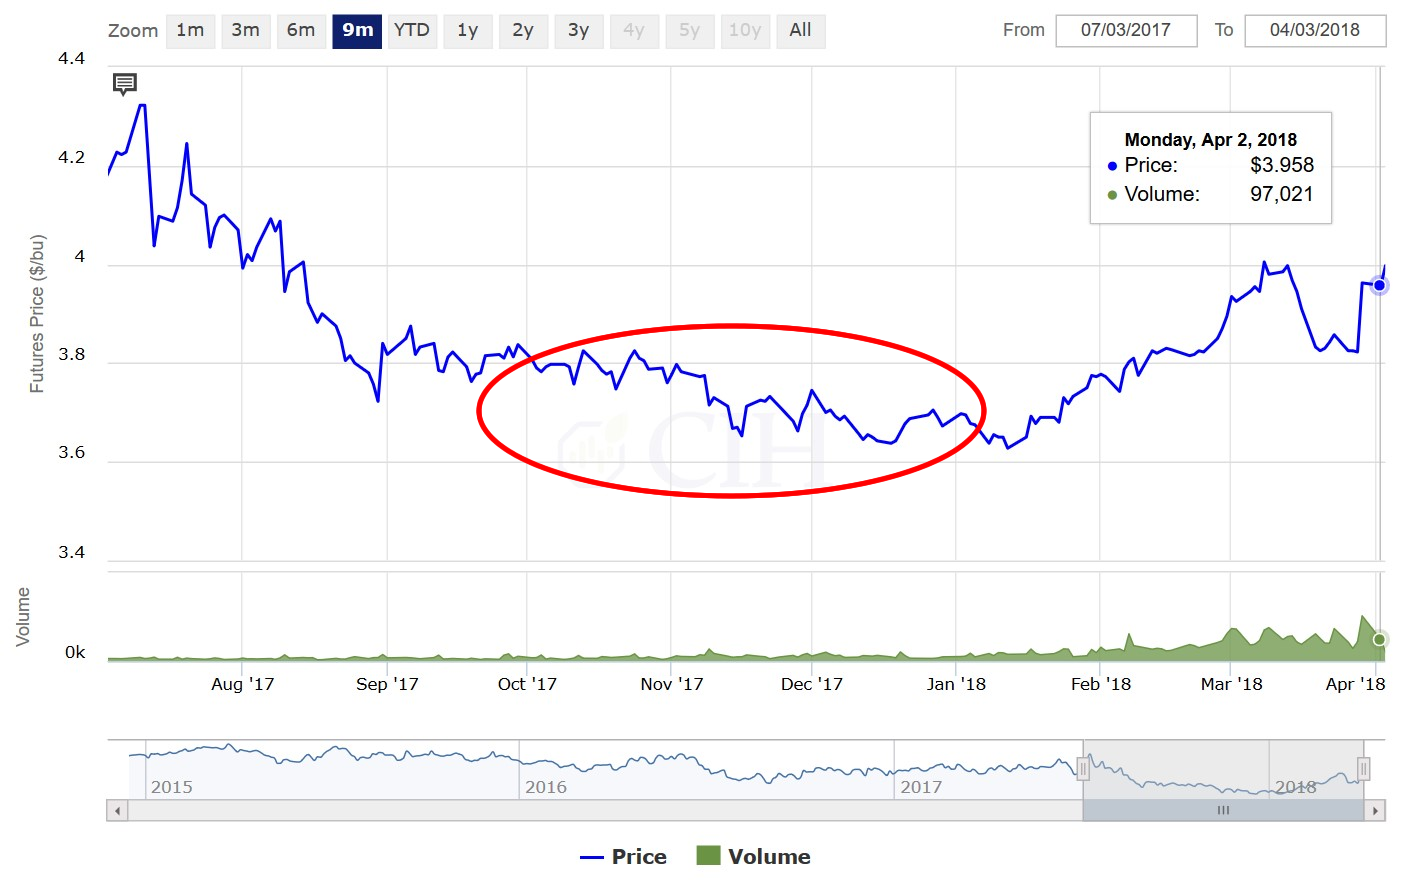1409x881 pixels.
Task: Click the tooltip volume value 97,021
Action: pos(1282,194)
